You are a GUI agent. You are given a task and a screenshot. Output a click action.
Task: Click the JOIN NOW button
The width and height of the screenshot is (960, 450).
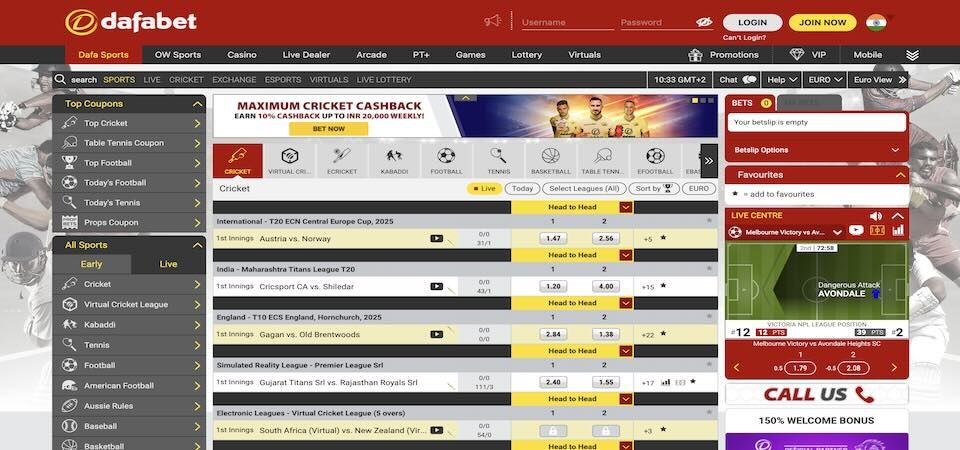click(822, 23)
